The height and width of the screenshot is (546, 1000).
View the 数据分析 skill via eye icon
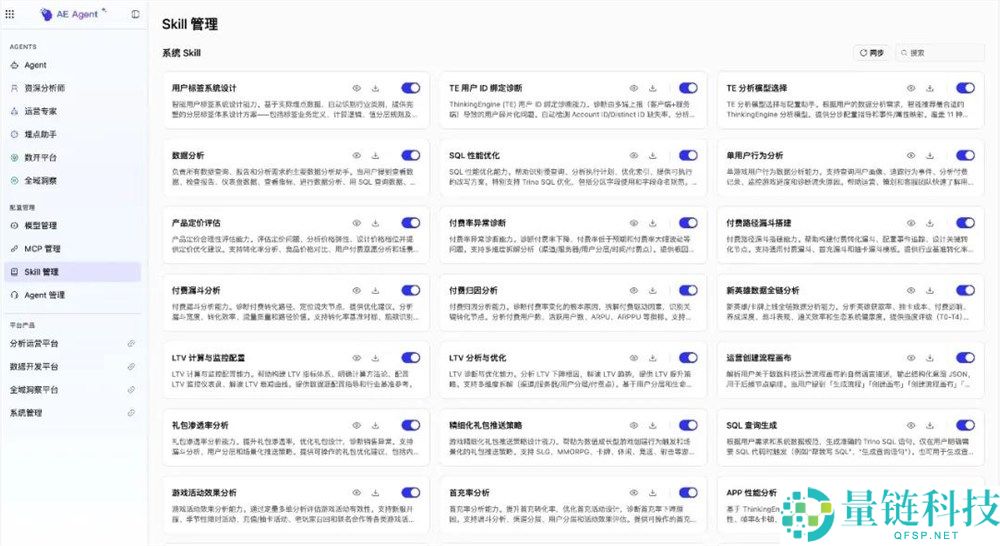[357, 156]
